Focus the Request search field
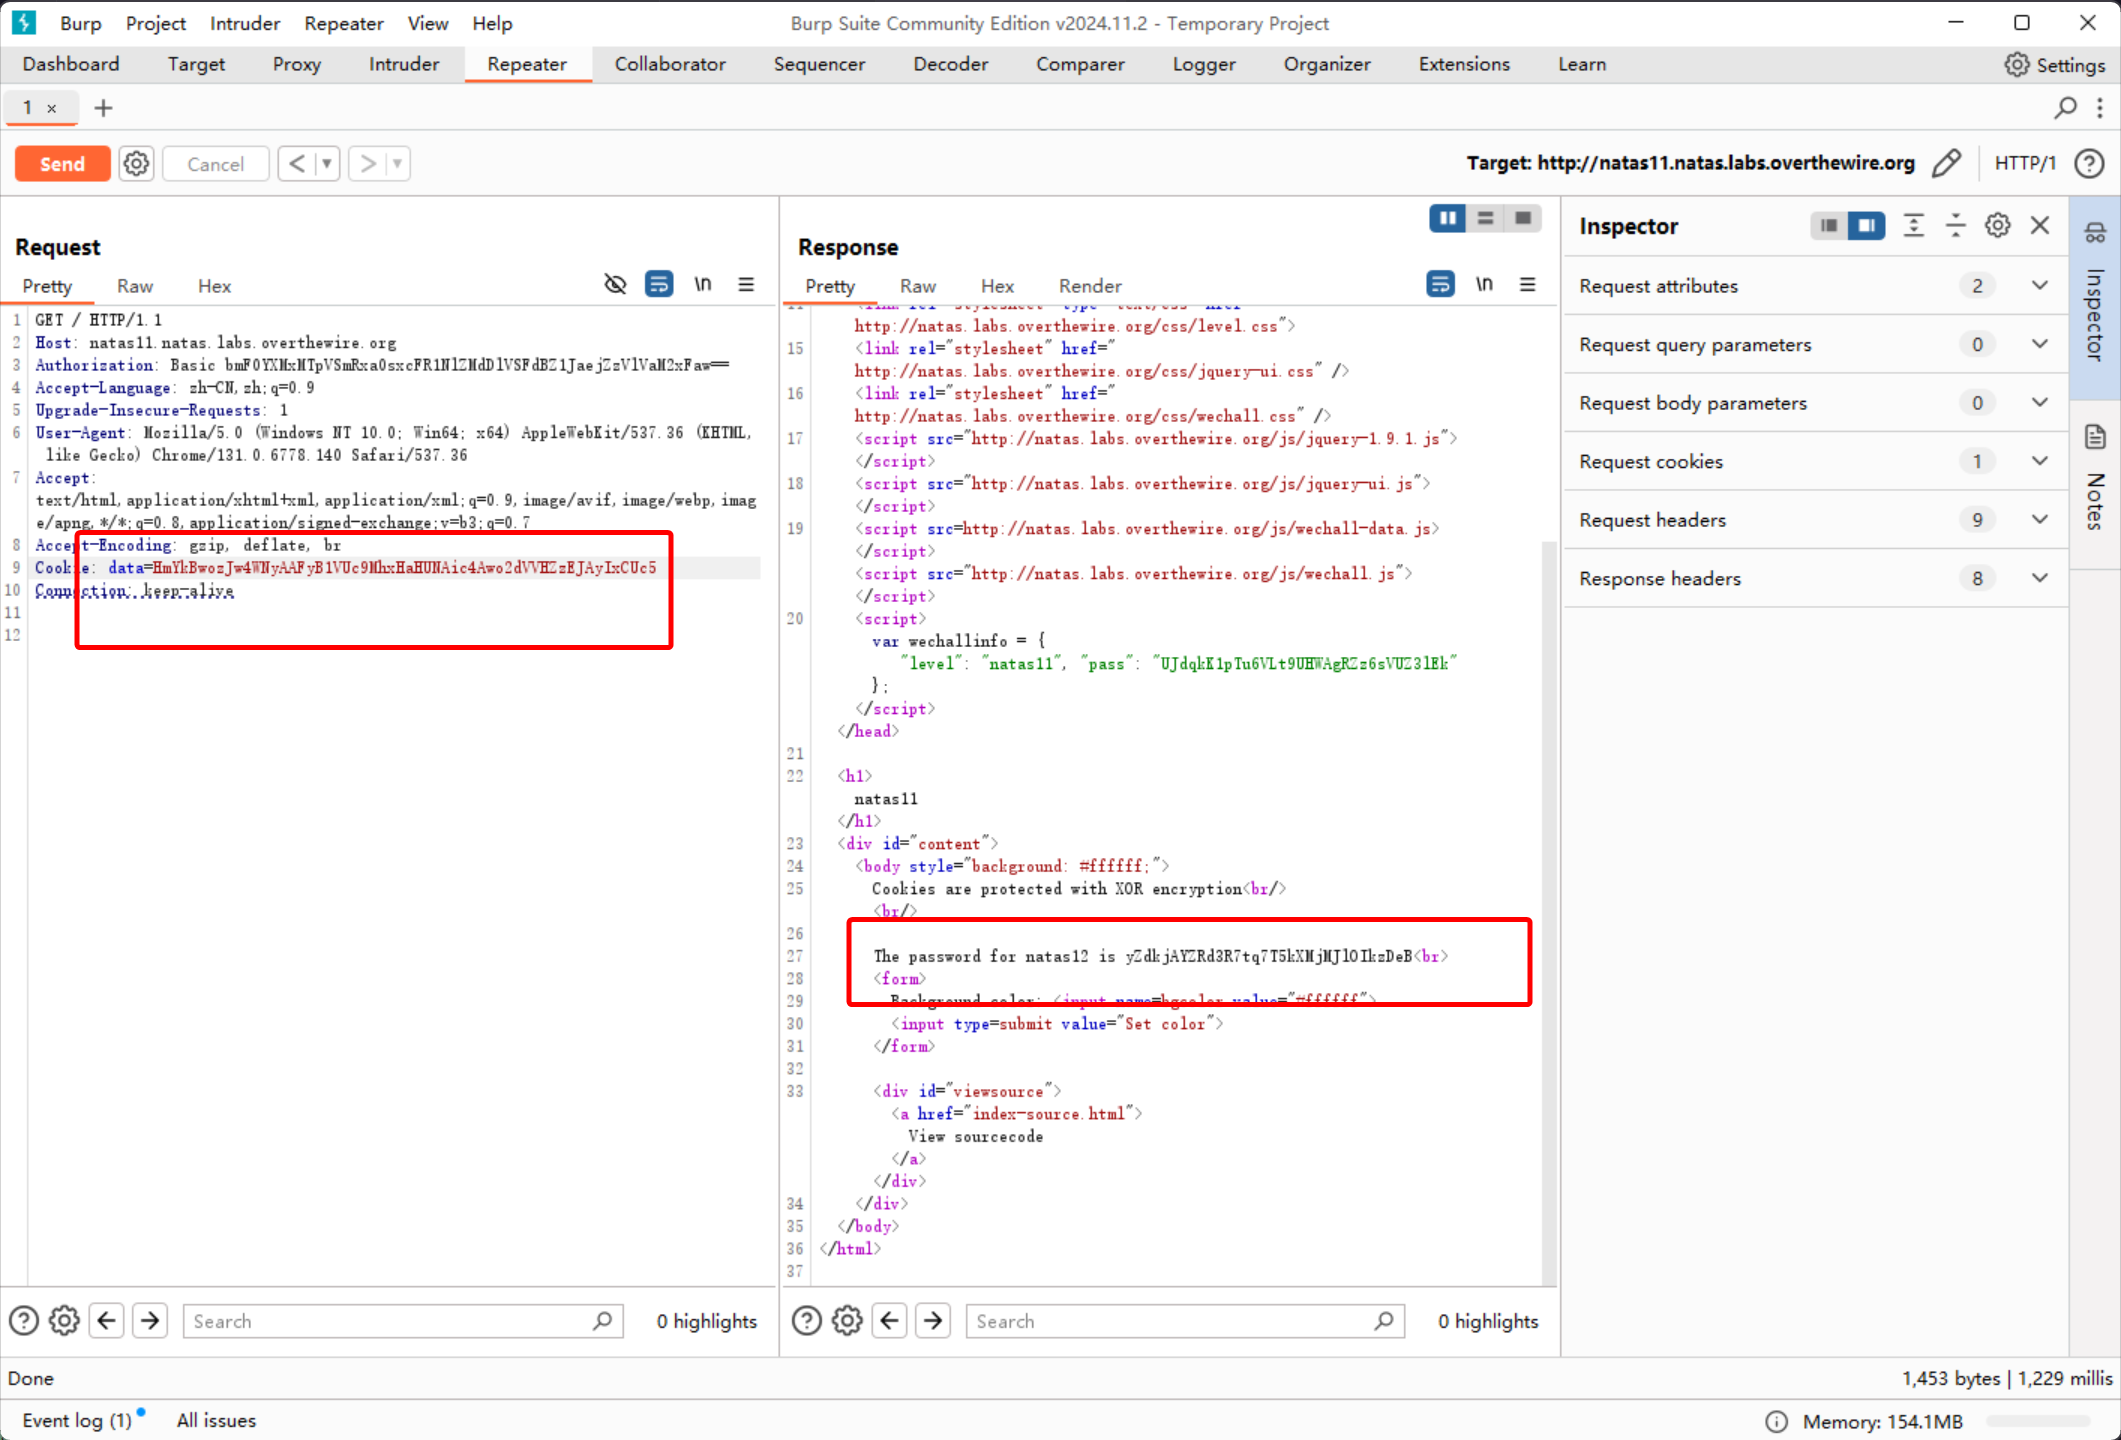This screenshot has width=2121, height=1440. (x=402, y=1321)
